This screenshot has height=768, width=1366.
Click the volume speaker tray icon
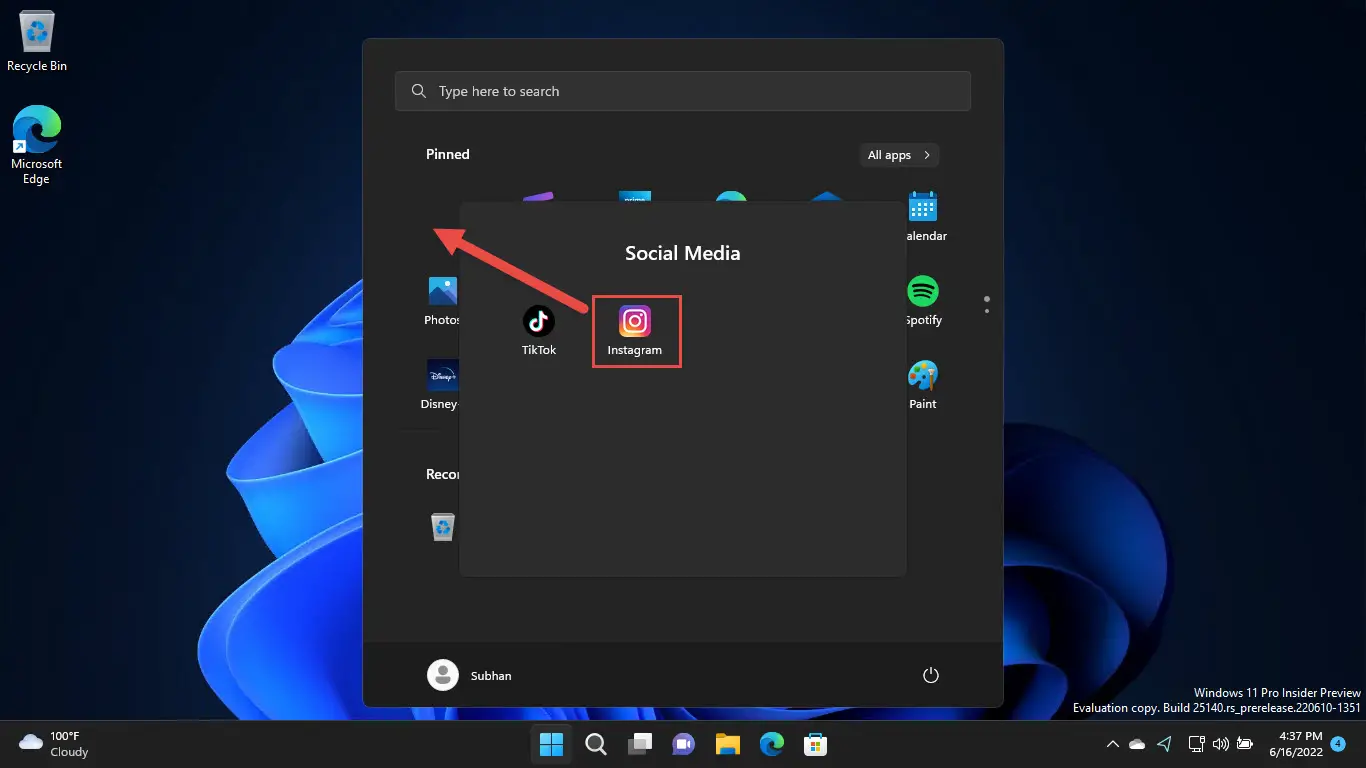(x=1220, y=744)
